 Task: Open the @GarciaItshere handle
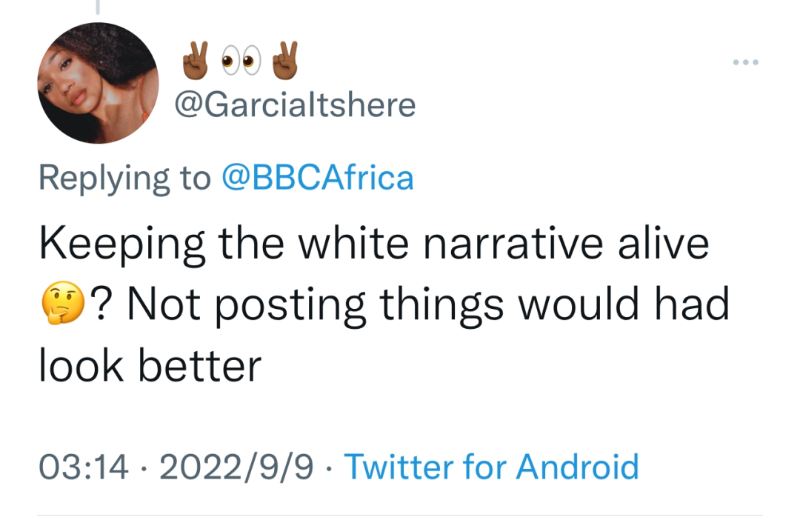294,104
